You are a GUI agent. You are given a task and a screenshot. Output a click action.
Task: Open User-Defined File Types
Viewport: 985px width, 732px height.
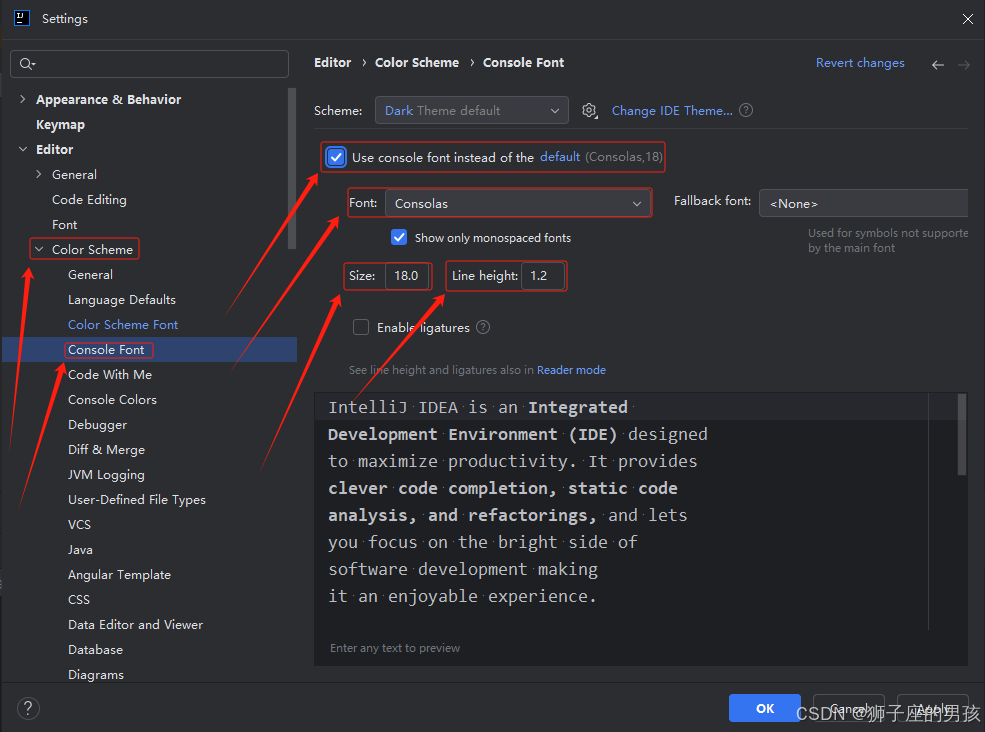coord(137,500)
